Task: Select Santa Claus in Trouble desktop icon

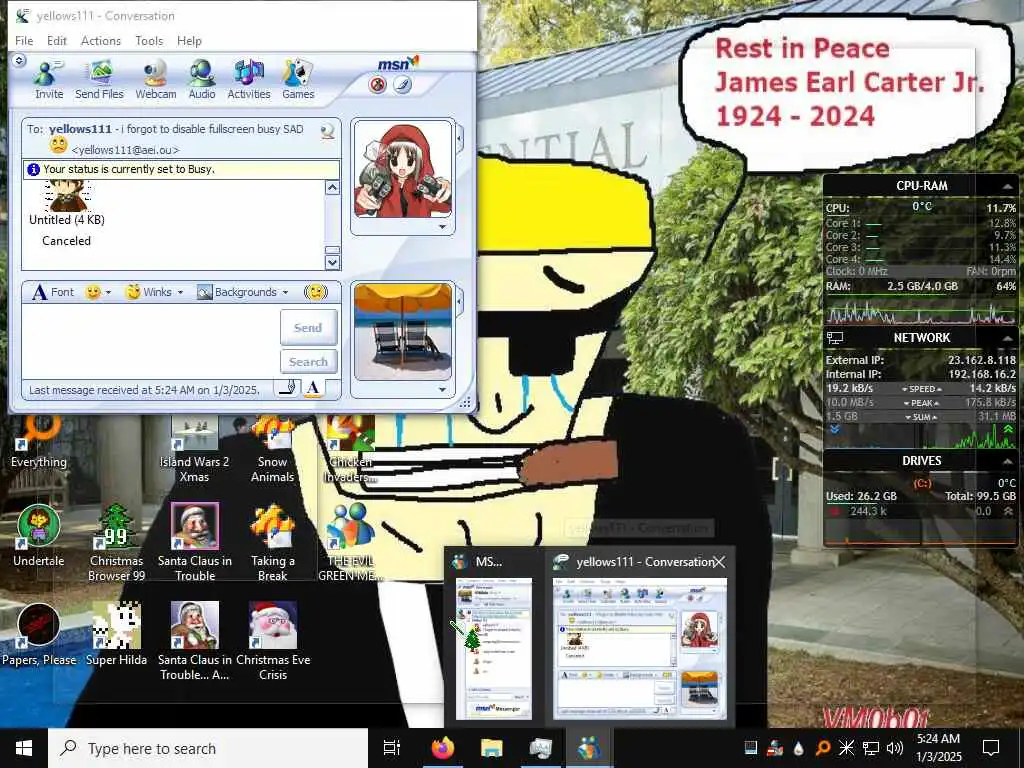Action: tap(195, 543)
